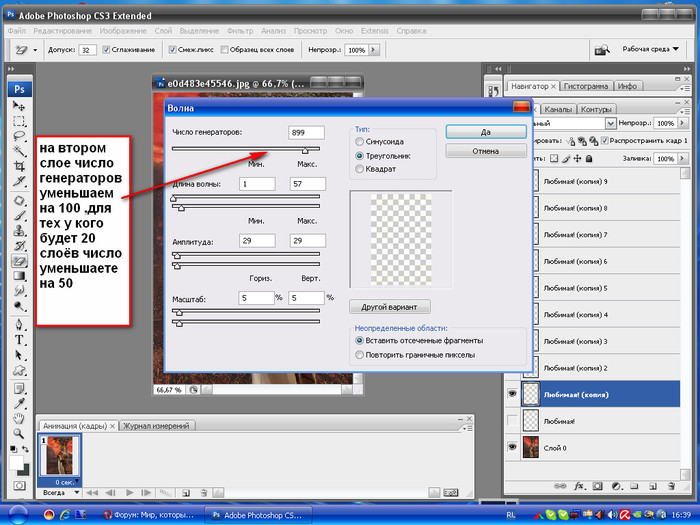
Task: Toggle Распространить кадр 1 checkbox
Action: click(x=604, y=141)
